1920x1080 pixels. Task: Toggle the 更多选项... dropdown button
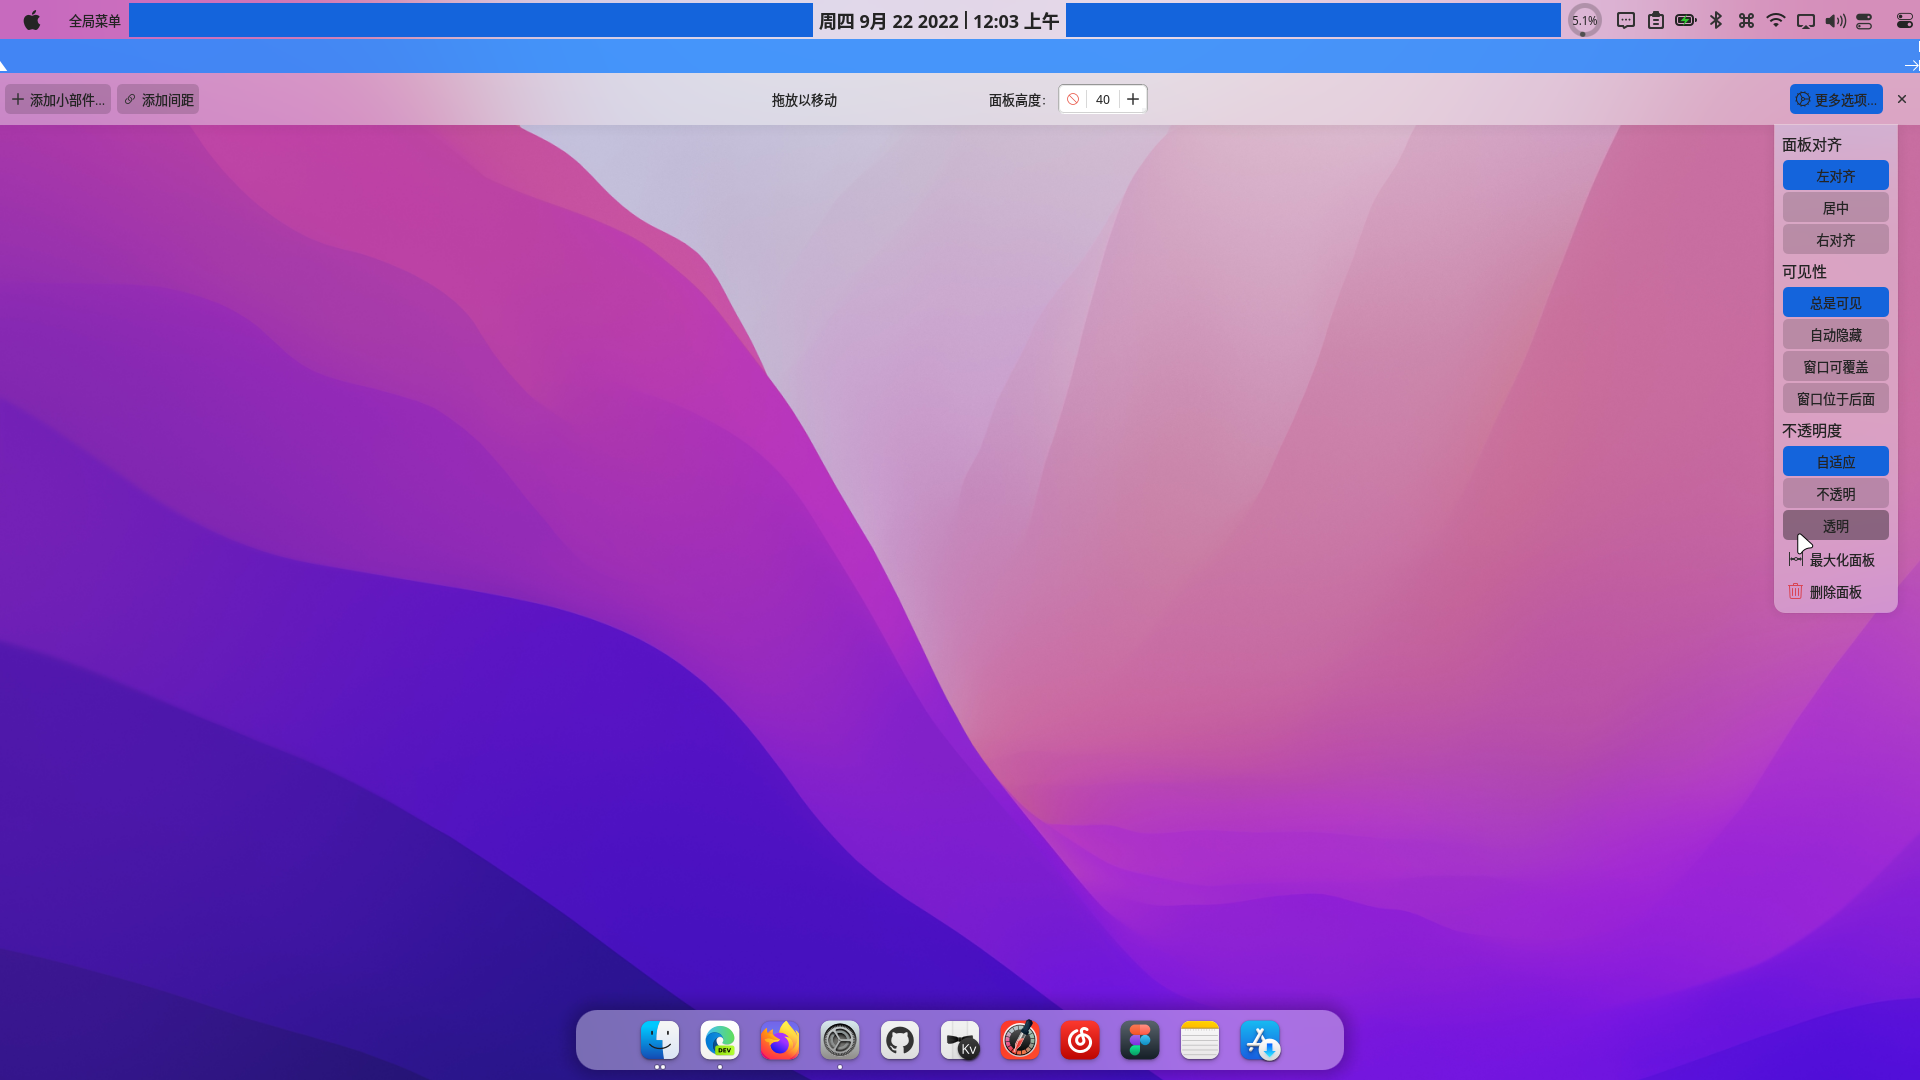coord(1836,99)
